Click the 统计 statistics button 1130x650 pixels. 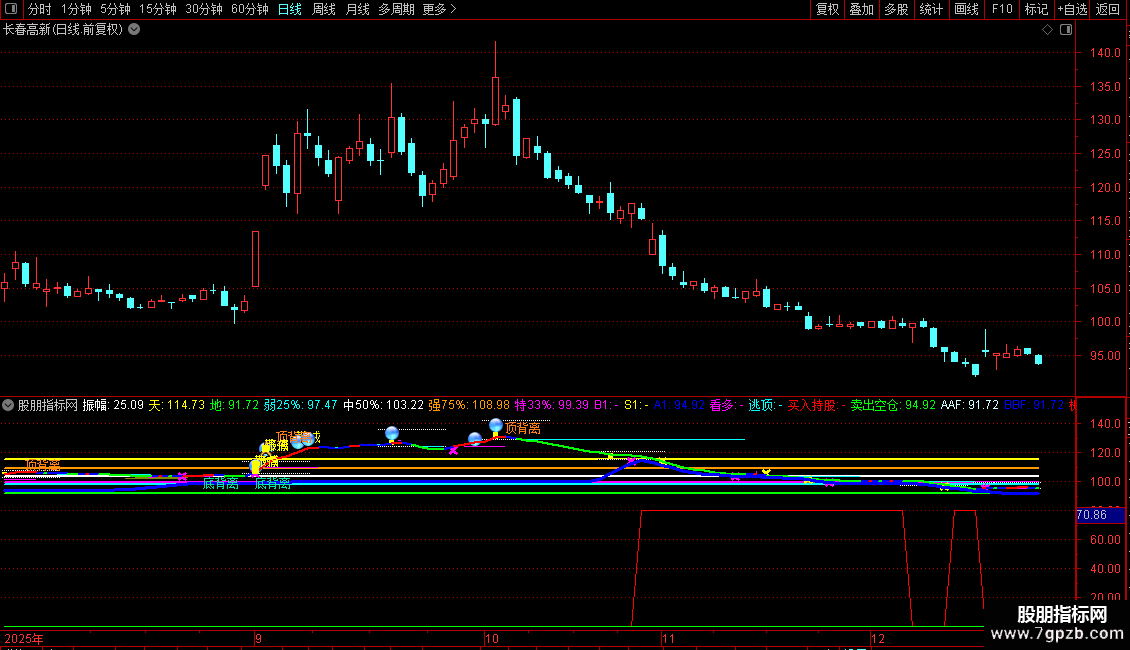tap(931, 10)
